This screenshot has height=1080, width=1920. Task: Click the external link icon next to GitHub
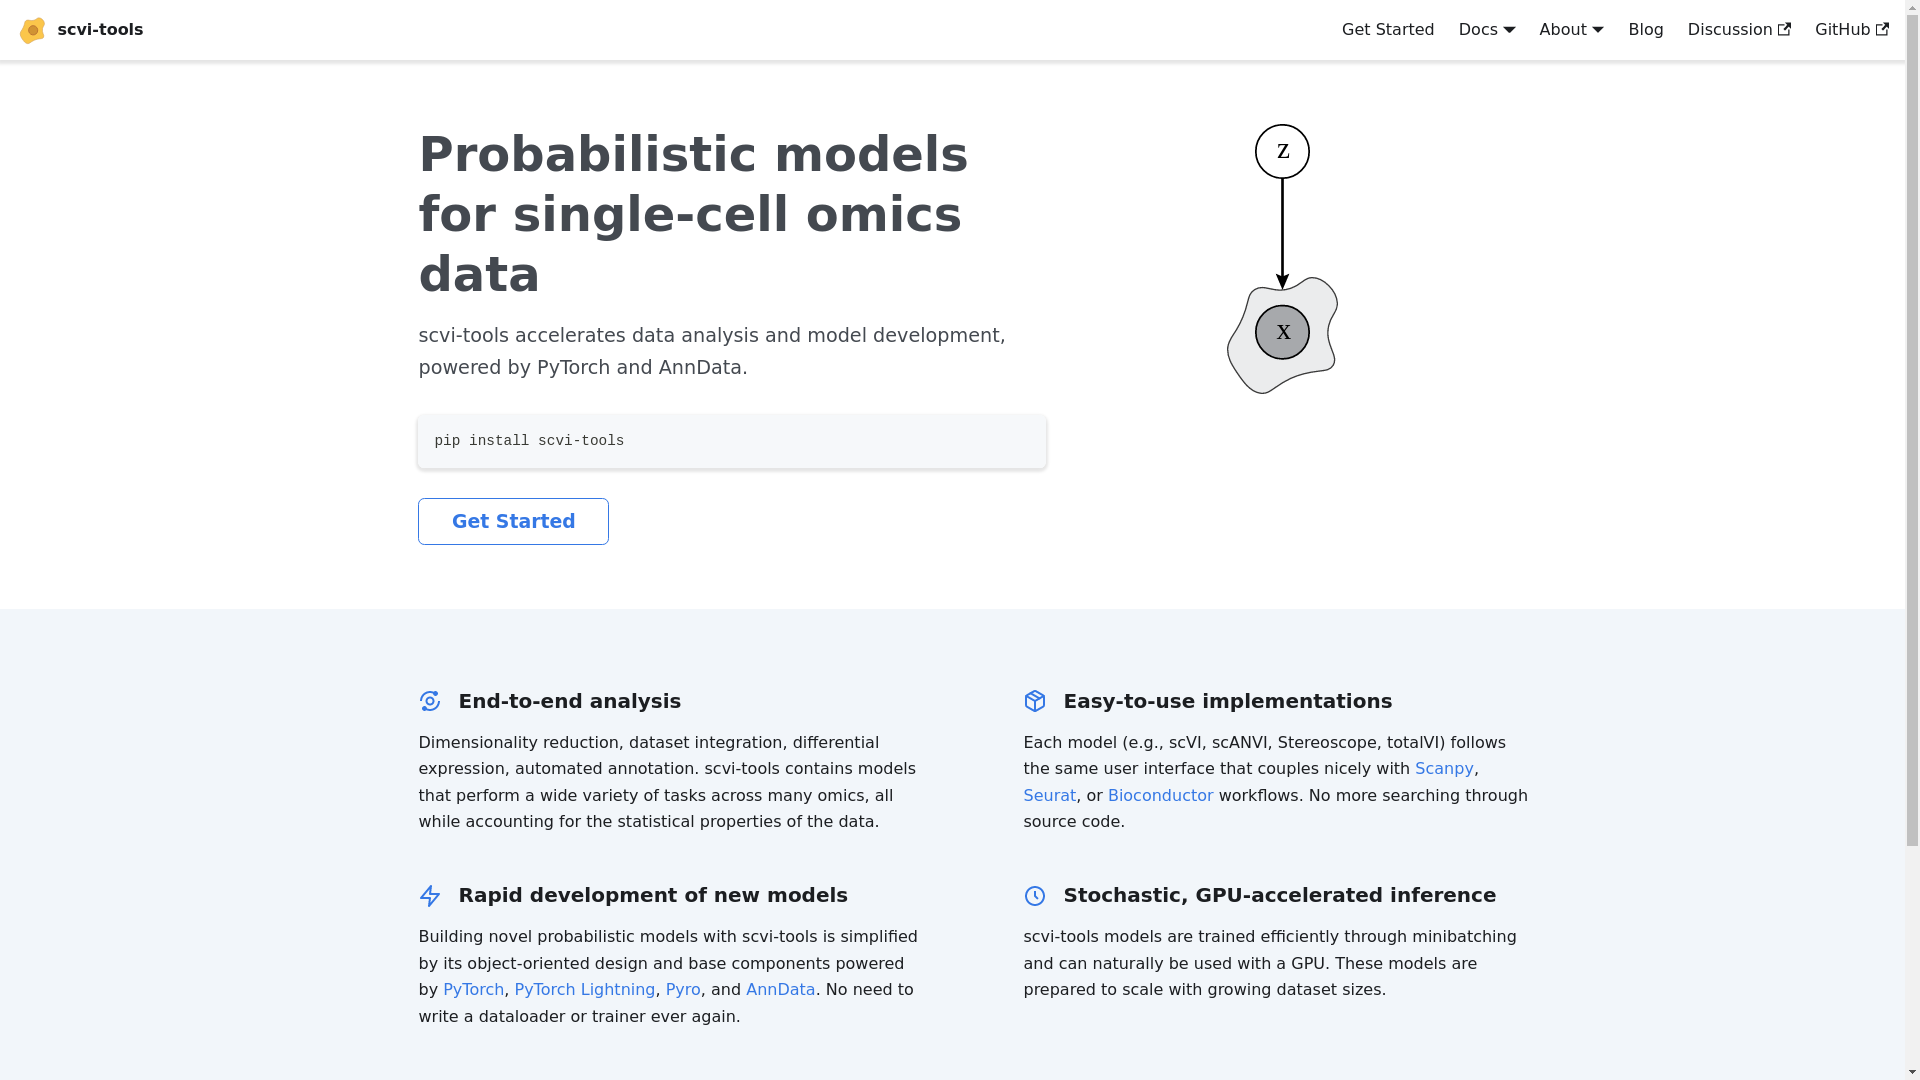pos(1882,29)
